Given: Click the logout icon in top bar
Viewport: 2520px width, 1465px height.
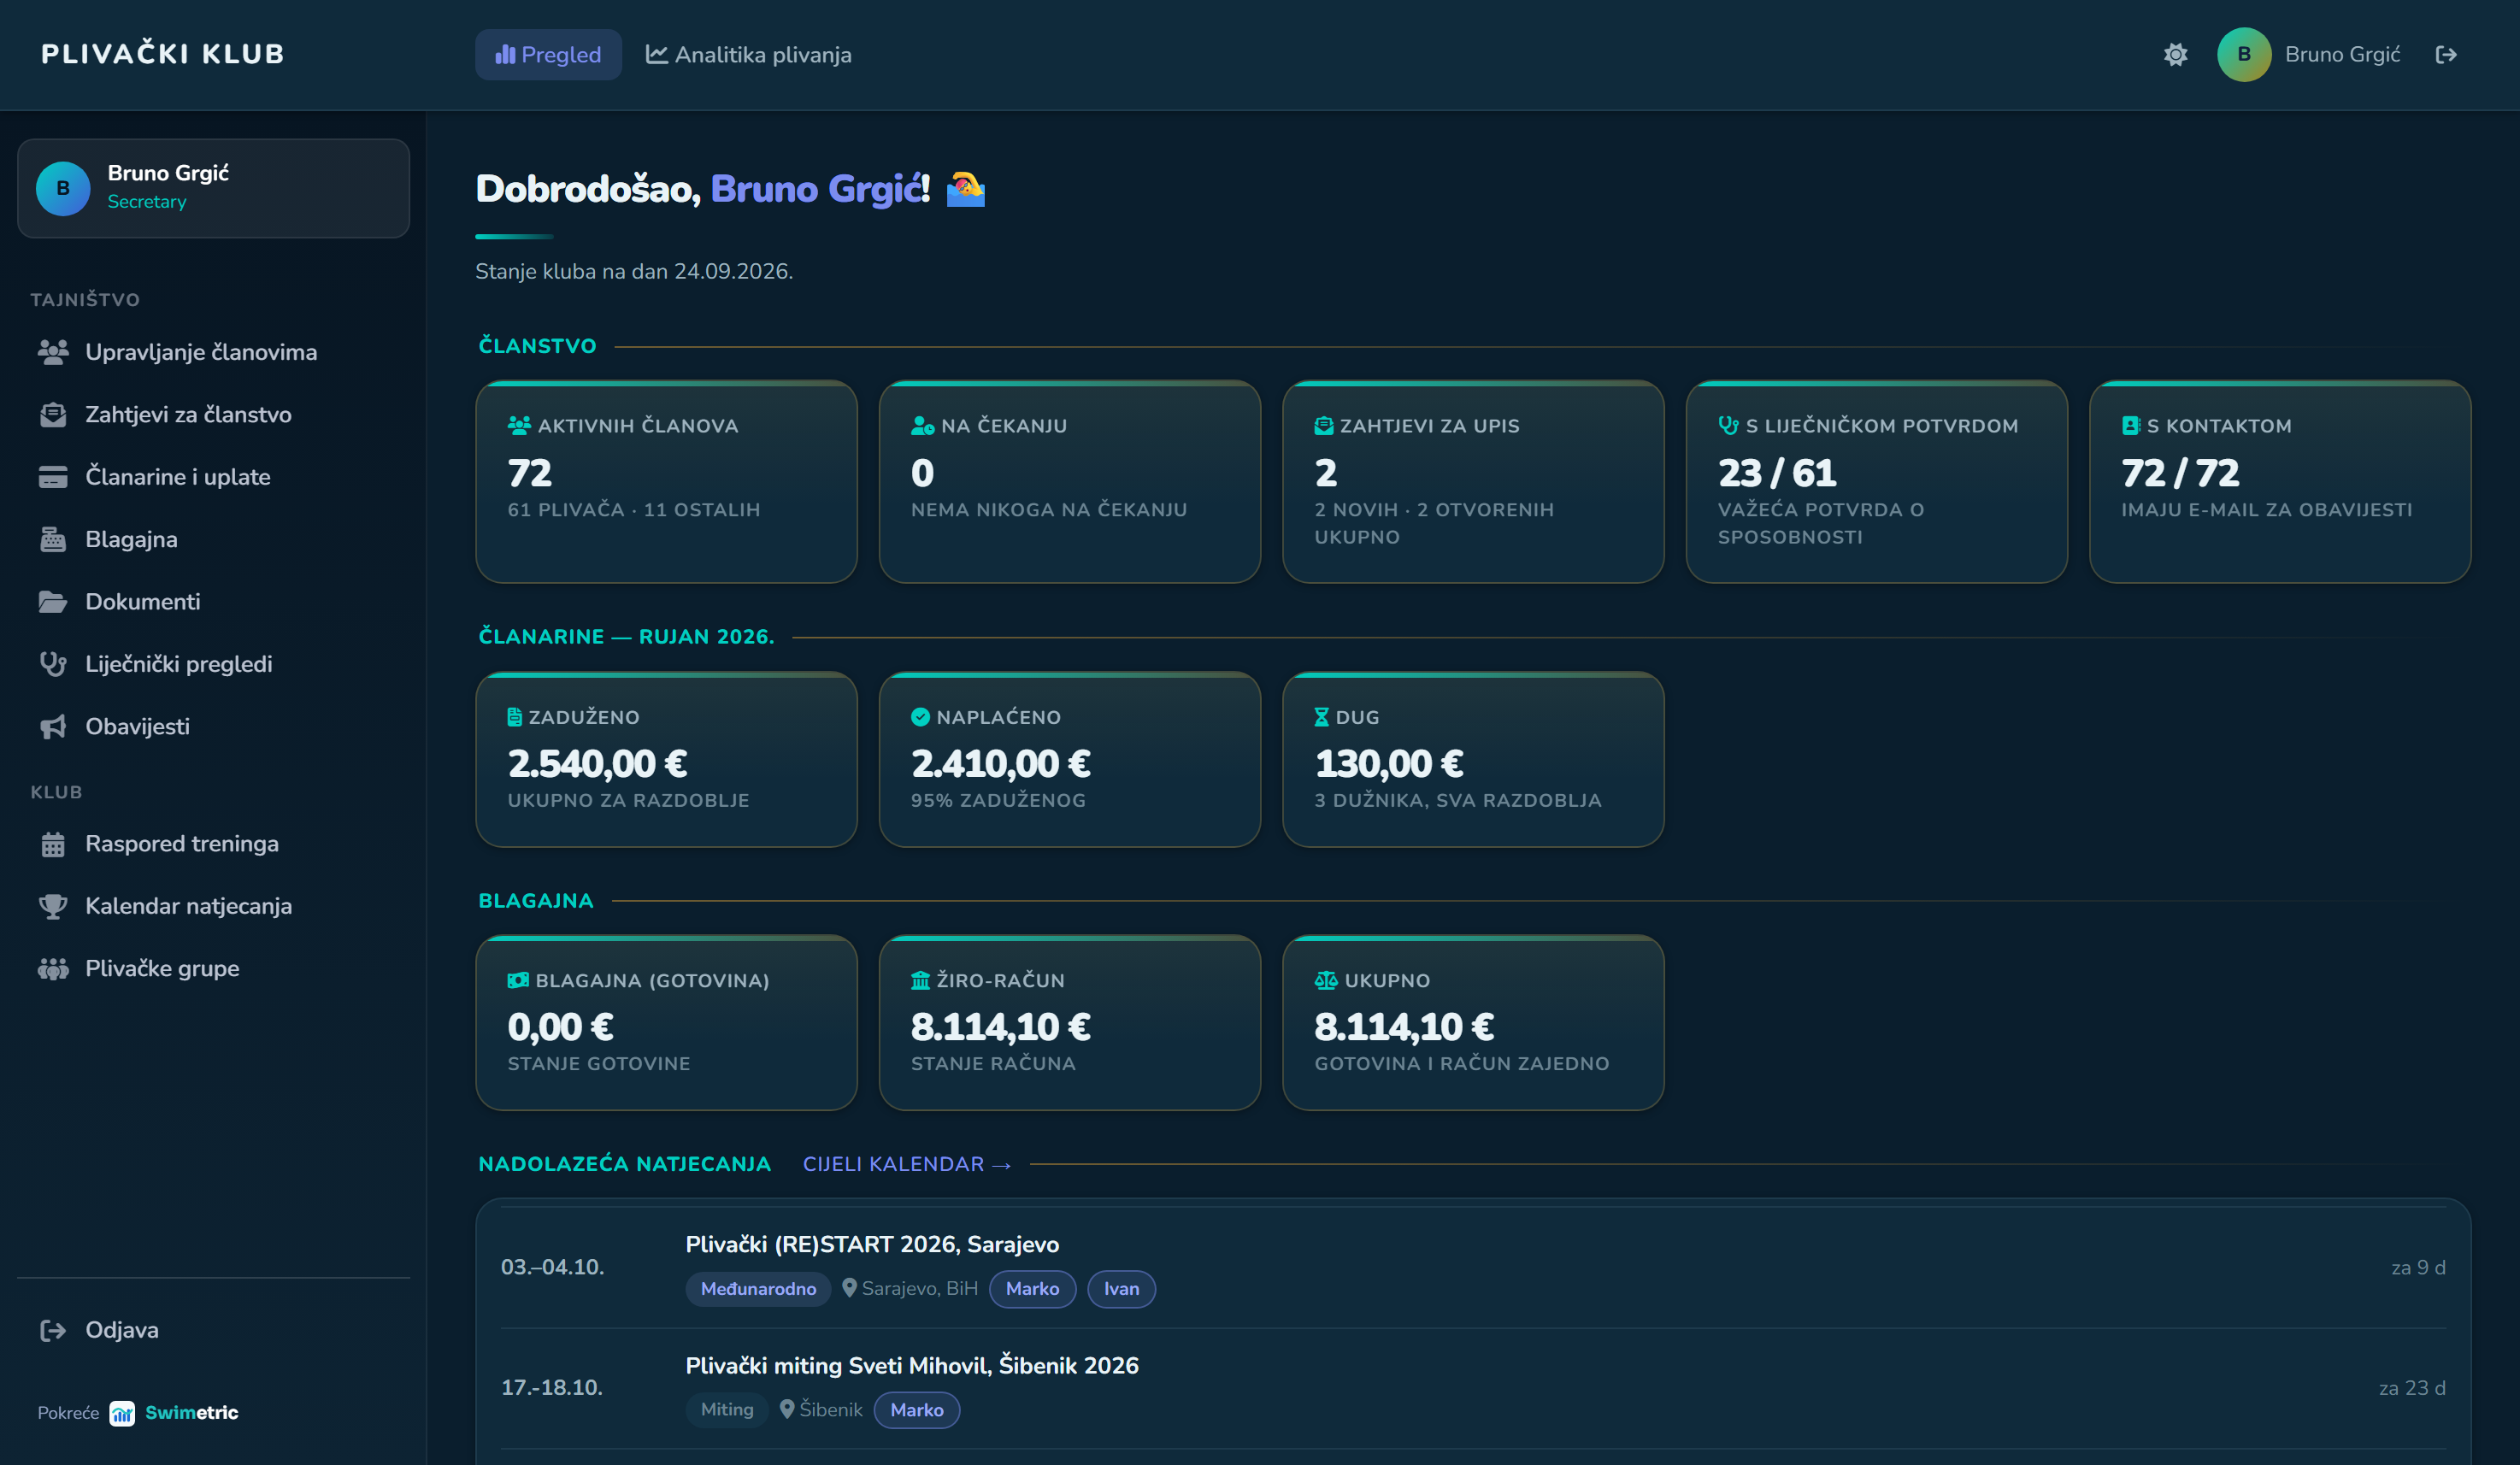Looking at the screenshot, I should coord(2446,55).
